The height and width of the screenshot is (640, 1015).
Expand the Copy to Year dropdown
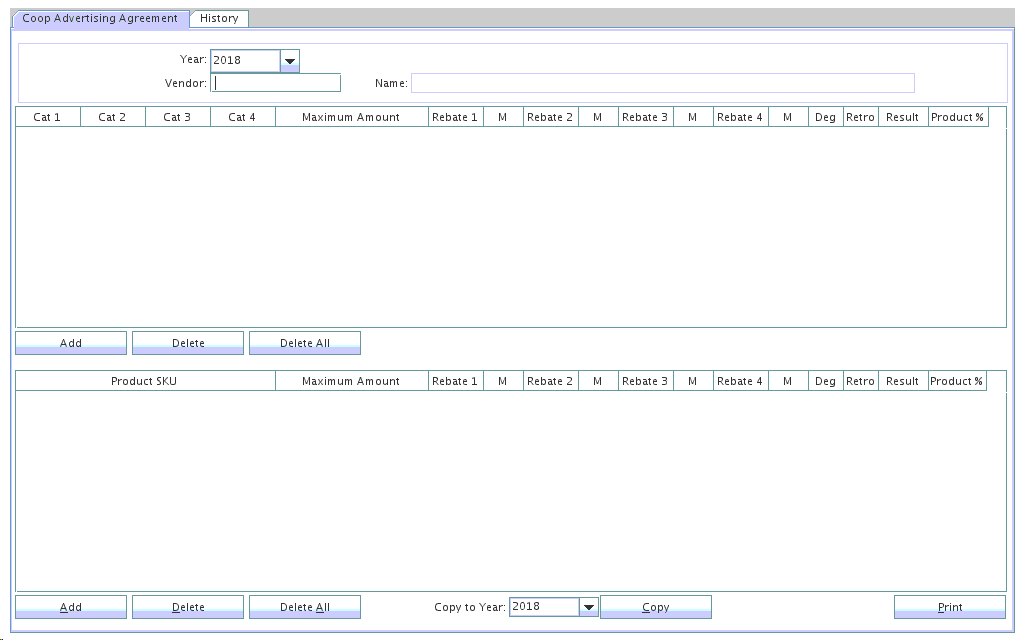[x=589, y=607]
